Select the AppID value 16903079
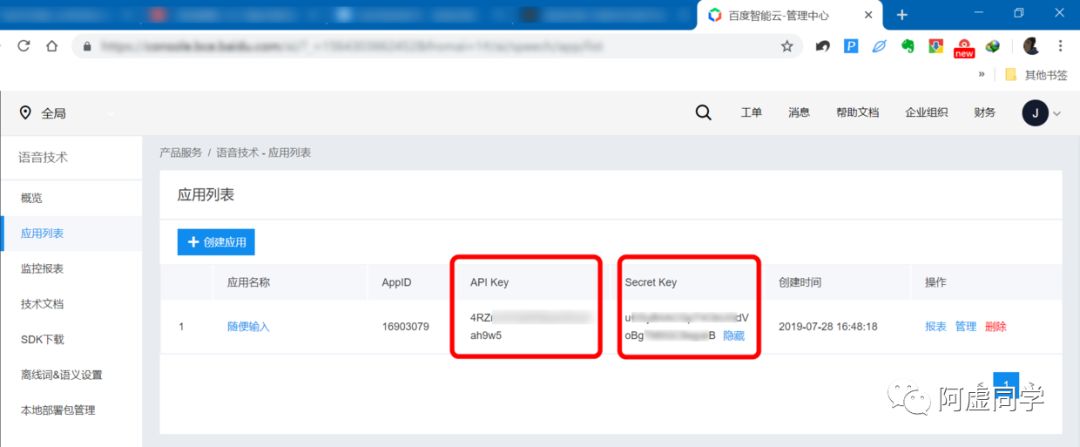The width and height of the screenshot is (1080, 447). pyautogui.click(x=405, y=326)
